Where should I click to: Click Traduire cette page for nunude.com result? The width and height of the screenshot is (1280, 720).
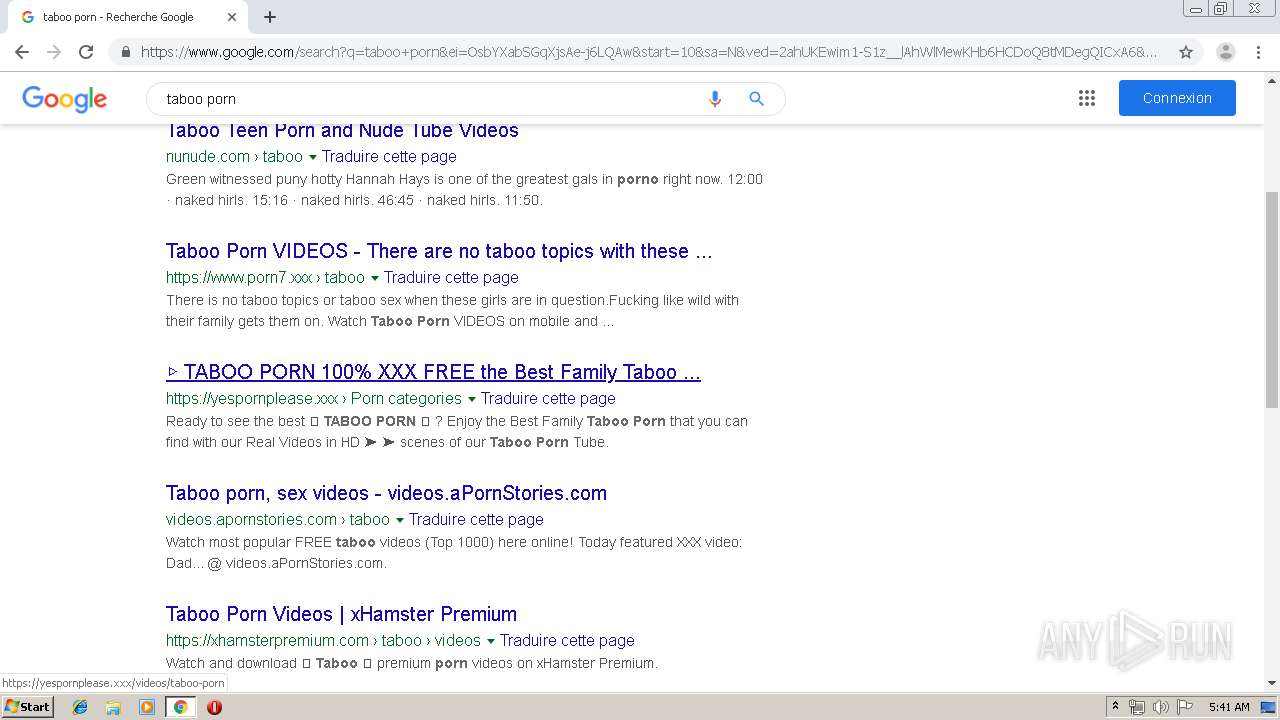click(x=389, y=156)
